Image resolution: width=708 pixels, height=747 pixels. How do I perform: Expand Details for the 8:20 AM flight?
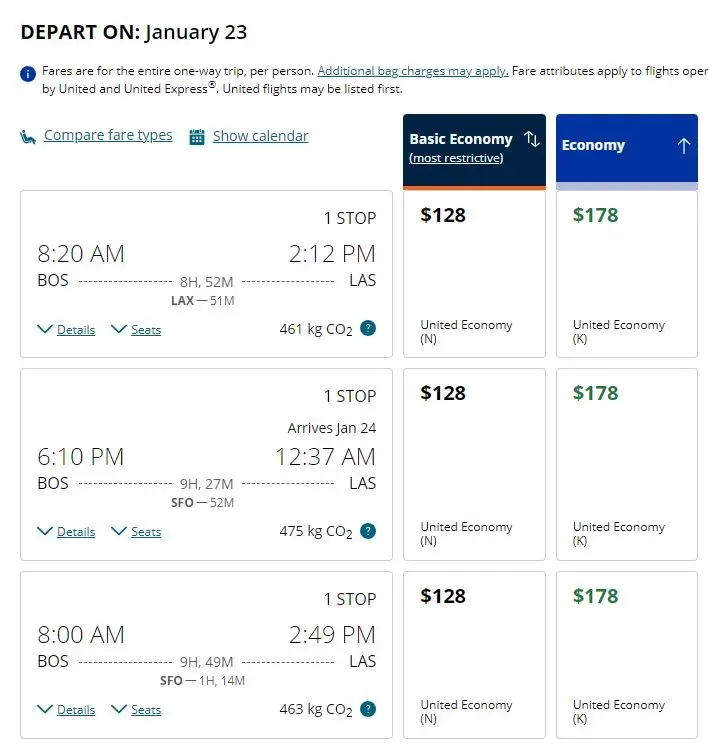click(x=66, y=329)
